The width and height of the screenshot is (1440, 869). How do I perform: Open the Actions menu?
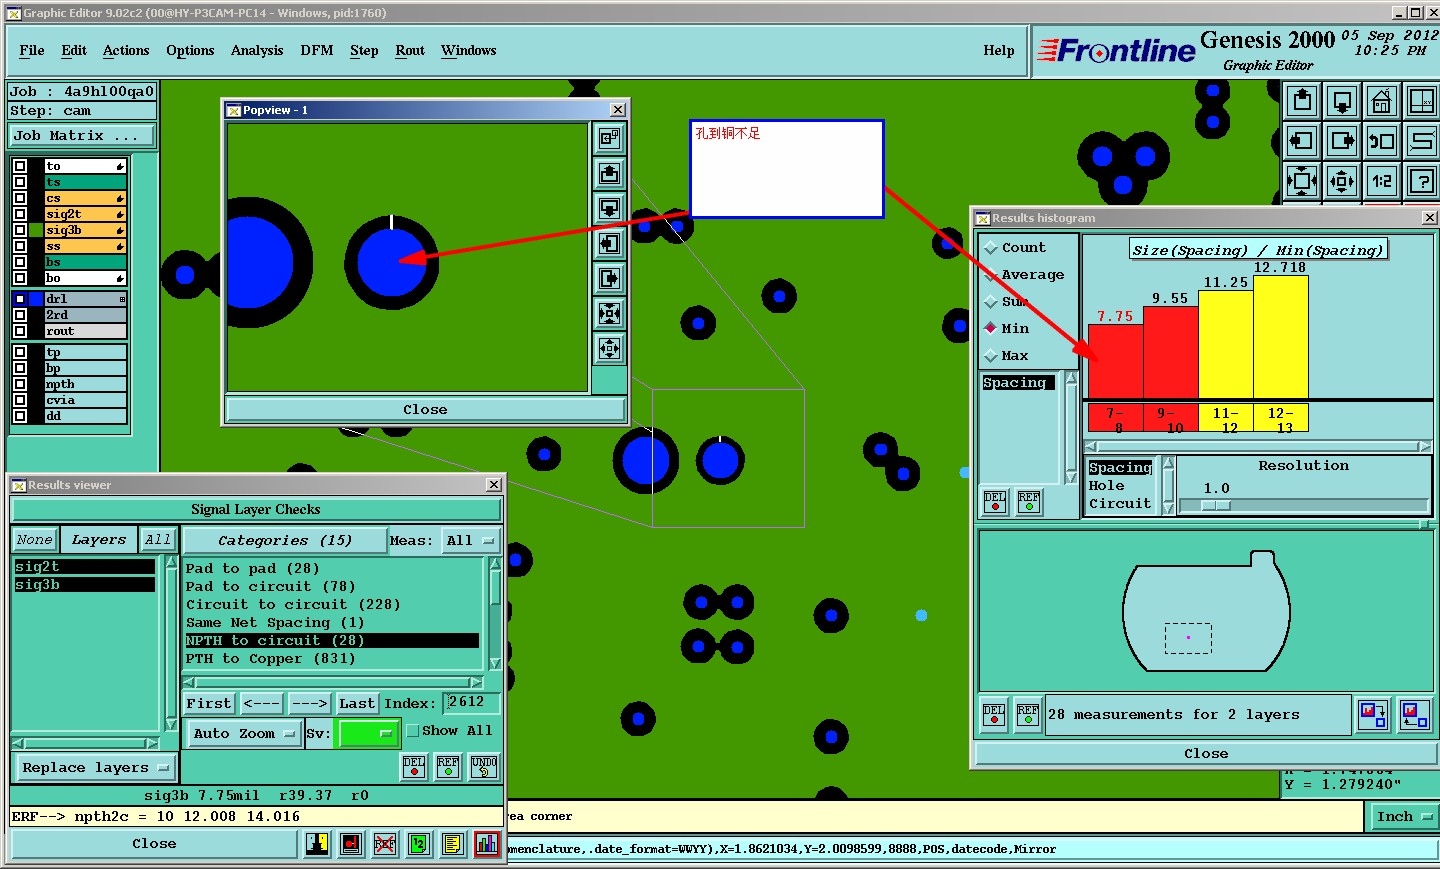(126, 51)
